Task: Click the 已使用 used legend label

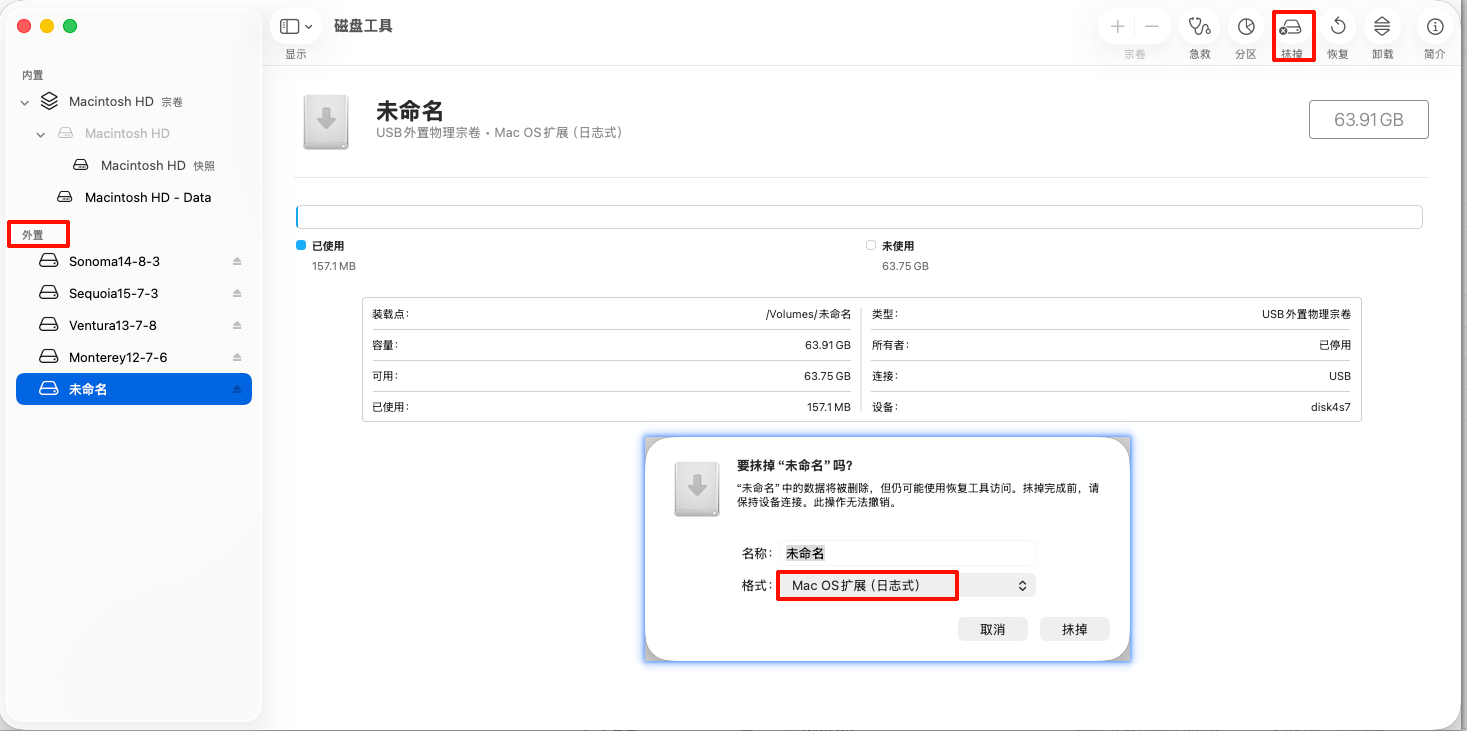Action: click(328, 246)
